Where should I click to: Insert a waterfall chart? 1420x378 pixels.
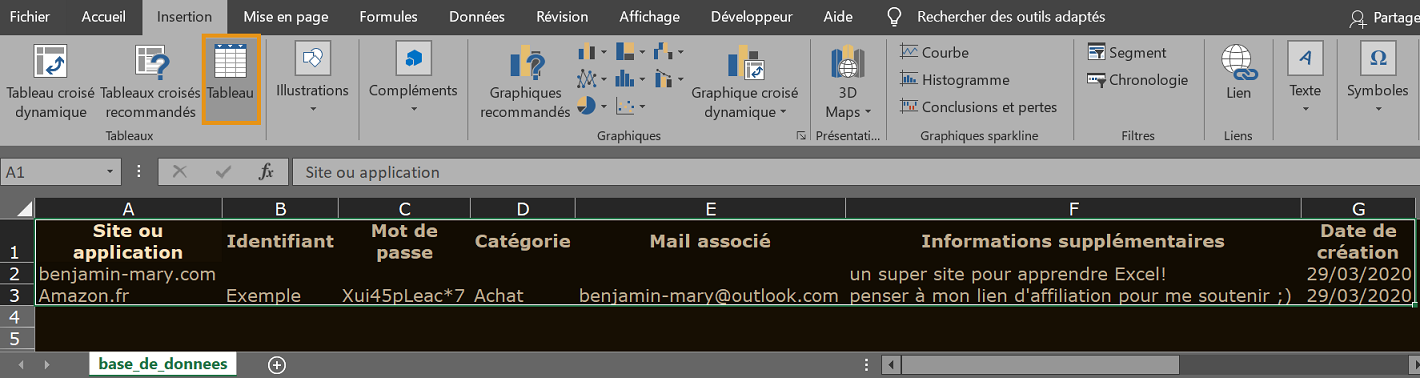click(664, 52)
